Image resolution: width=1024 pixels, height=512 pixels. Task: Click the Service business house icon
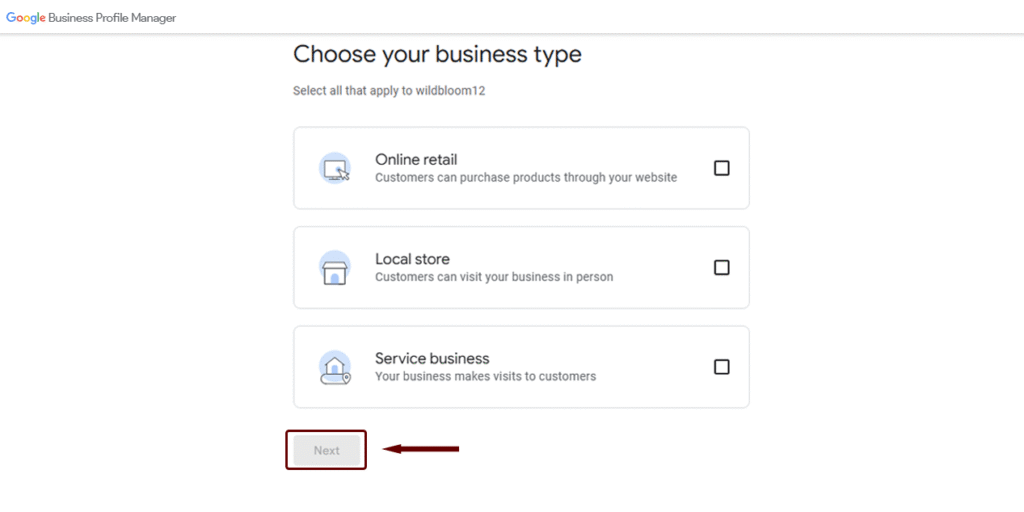click(x=335, y=368)
